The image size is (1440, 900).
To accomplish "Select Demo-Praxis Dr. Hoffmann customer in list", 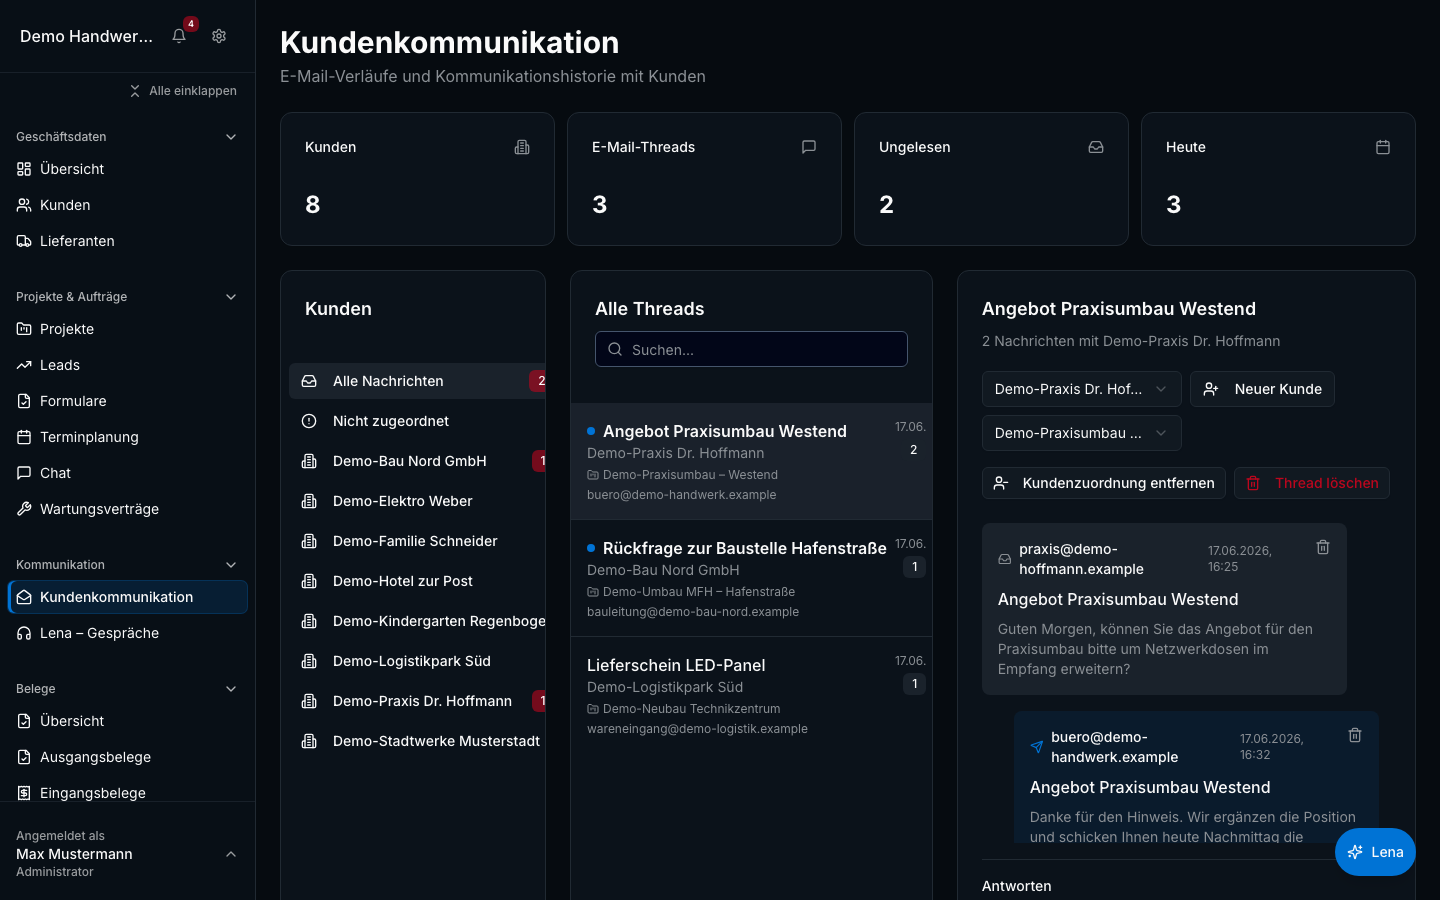I will point(417,701).
